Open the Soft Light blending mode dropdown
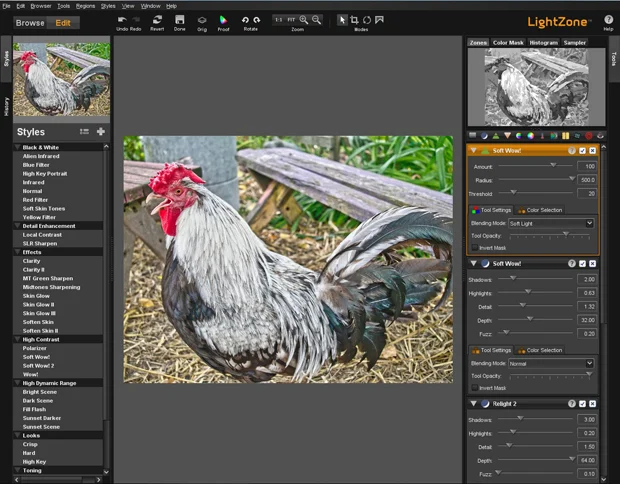This screenshot has width=620, height=484. (551, 223)
